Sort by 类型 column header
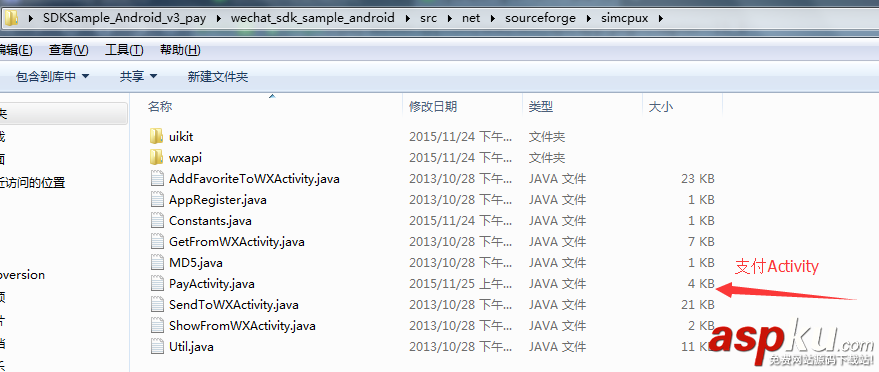 (x=540, y=106)
